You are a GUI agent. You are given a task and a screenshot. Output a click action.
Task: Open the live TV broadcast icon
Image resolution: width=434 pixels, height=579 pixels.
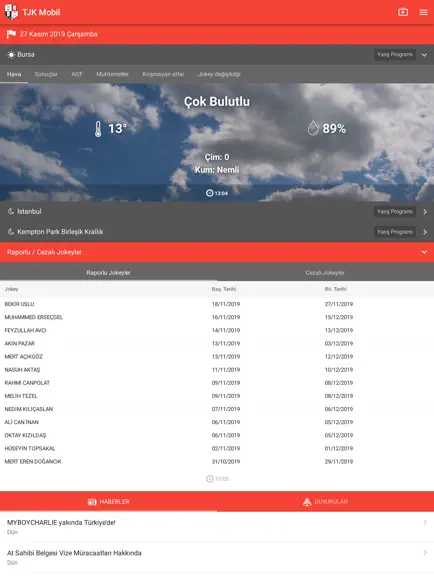click(x=403, y=12)
